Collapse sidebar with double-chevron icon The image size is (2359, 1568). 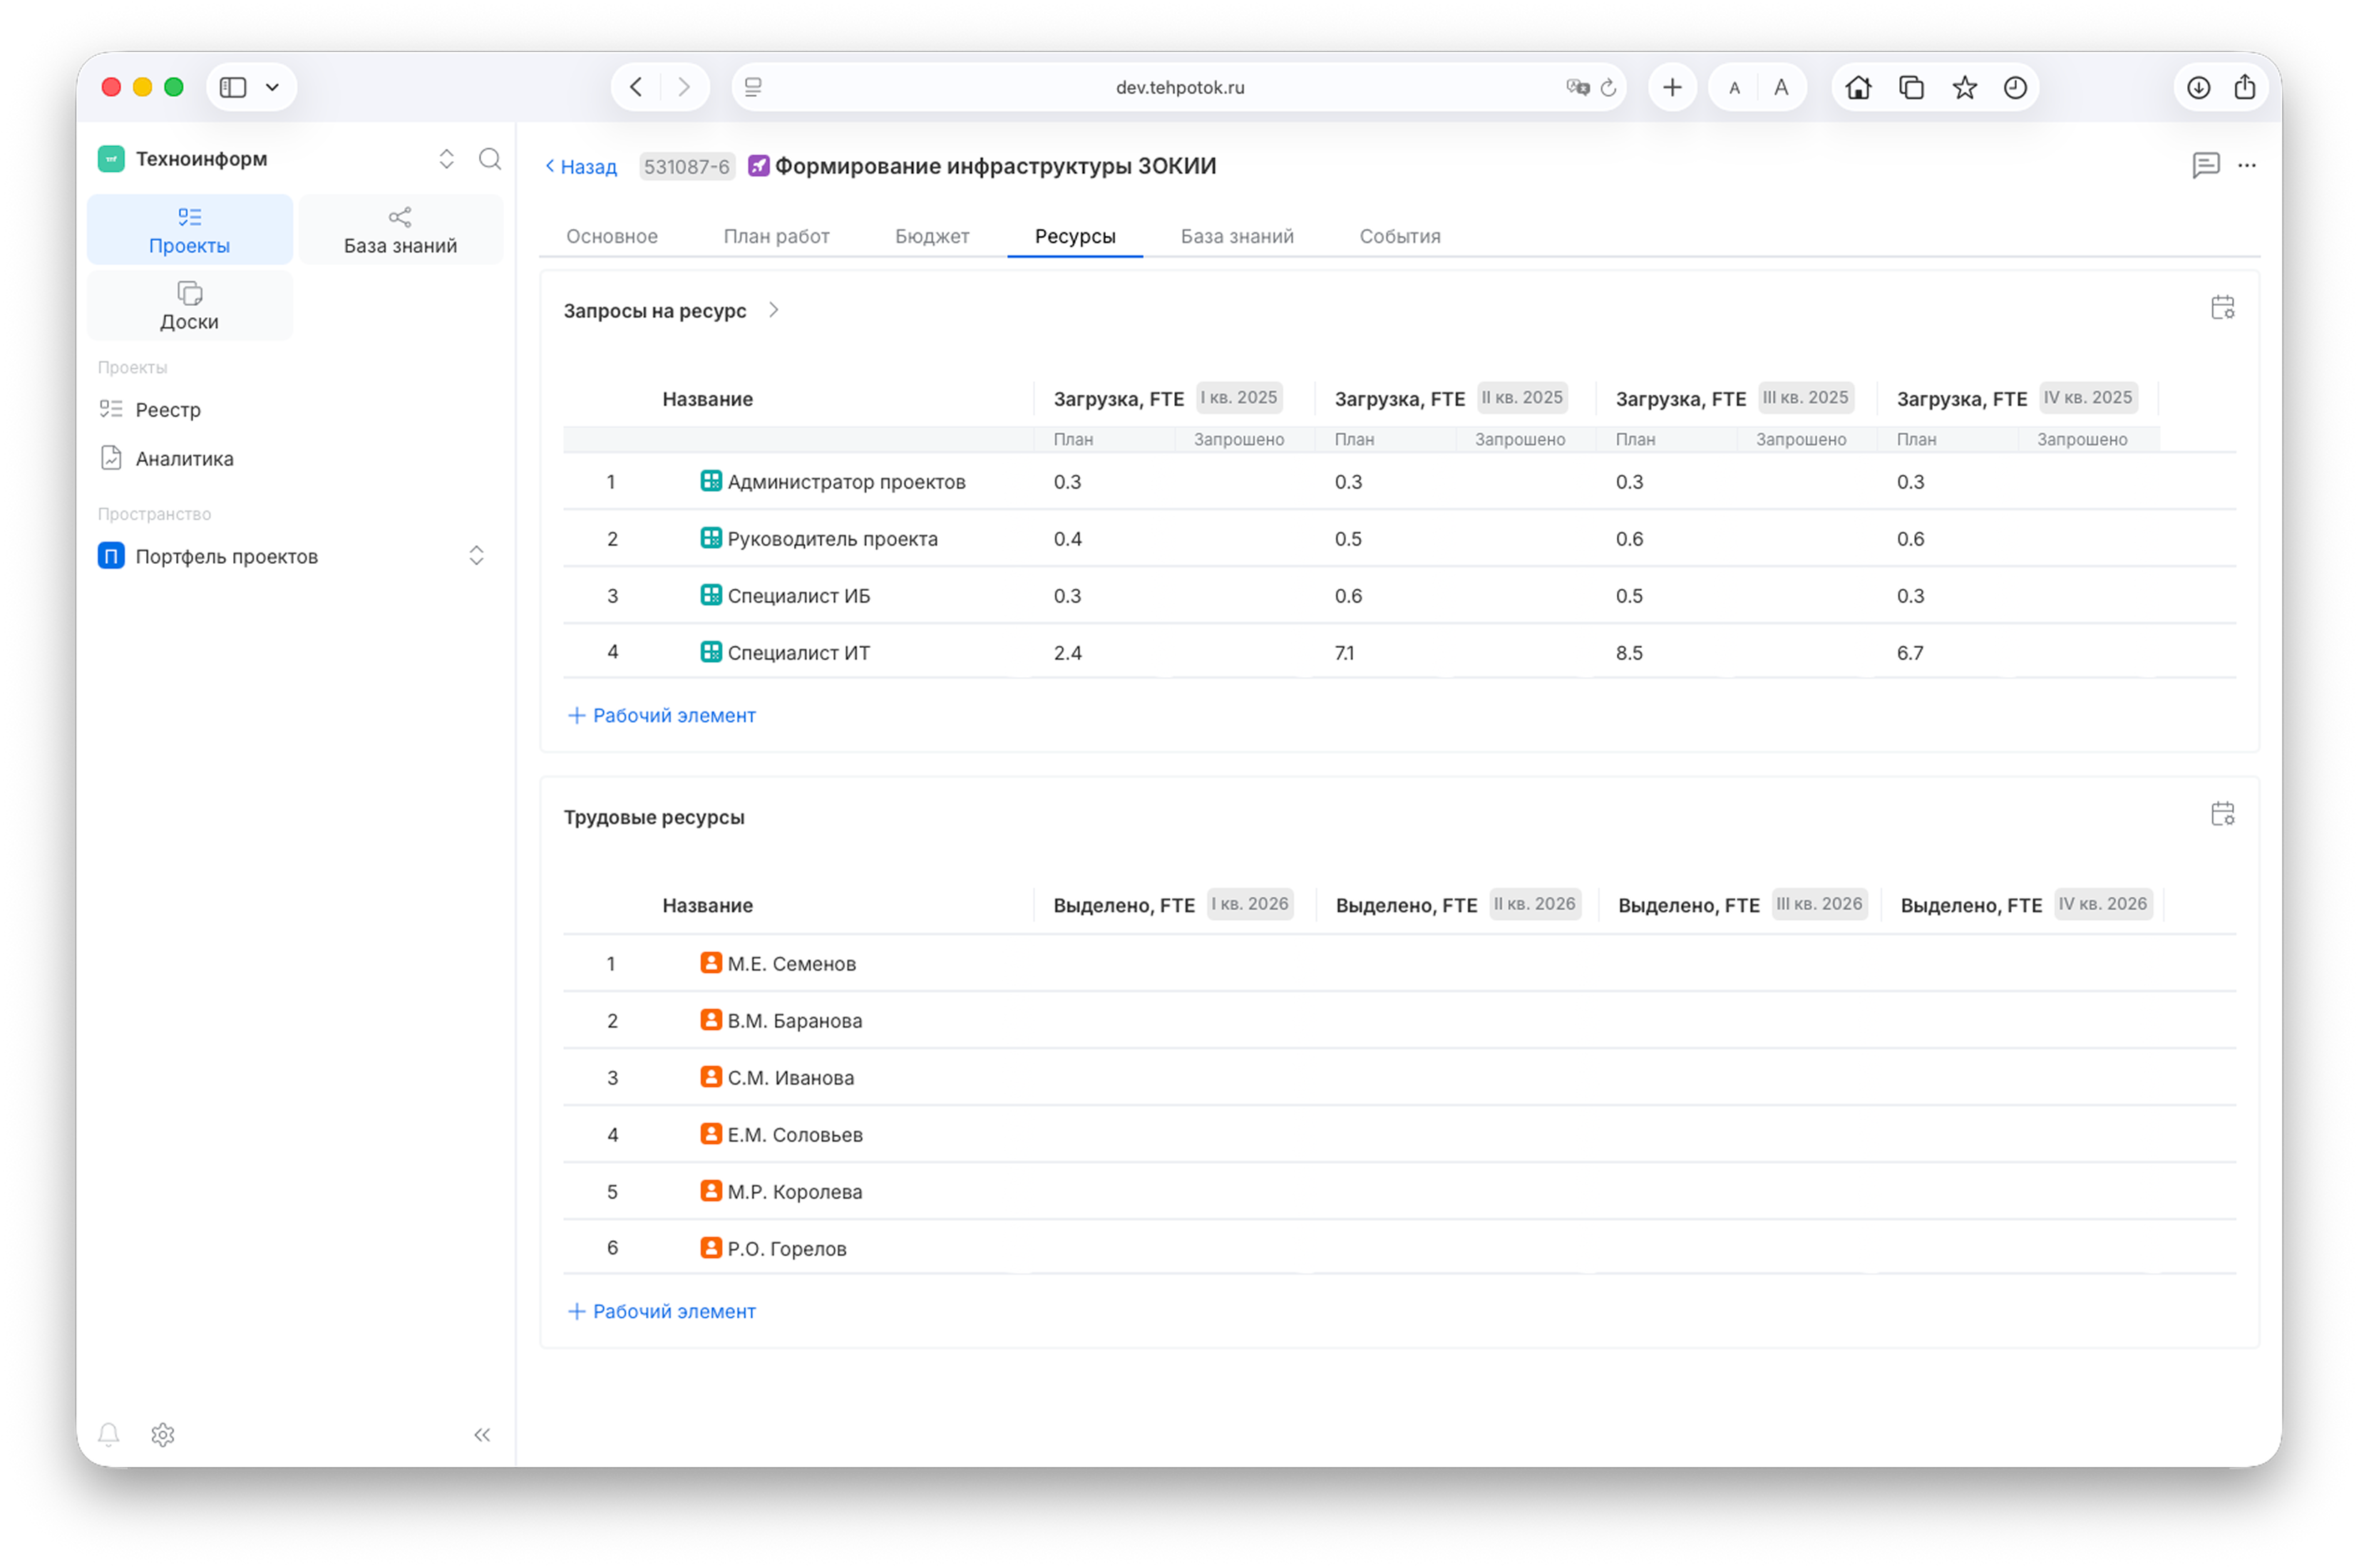482,1434
